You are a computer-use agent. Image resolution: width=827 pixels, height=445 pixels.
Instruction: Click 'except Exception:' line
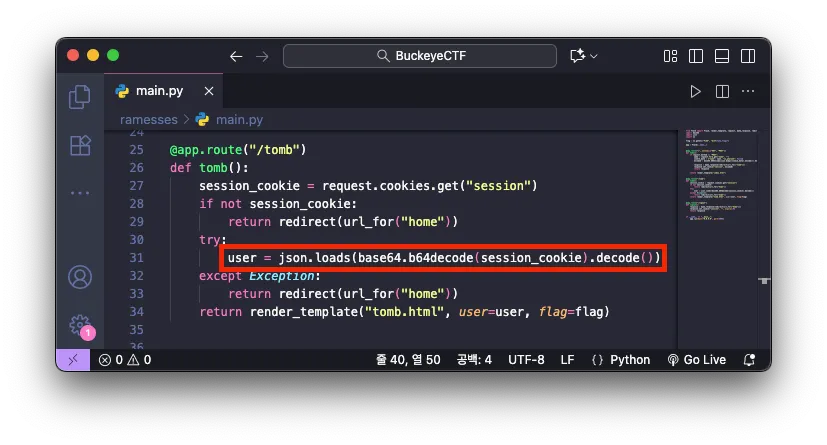click(x=259, y=276)
